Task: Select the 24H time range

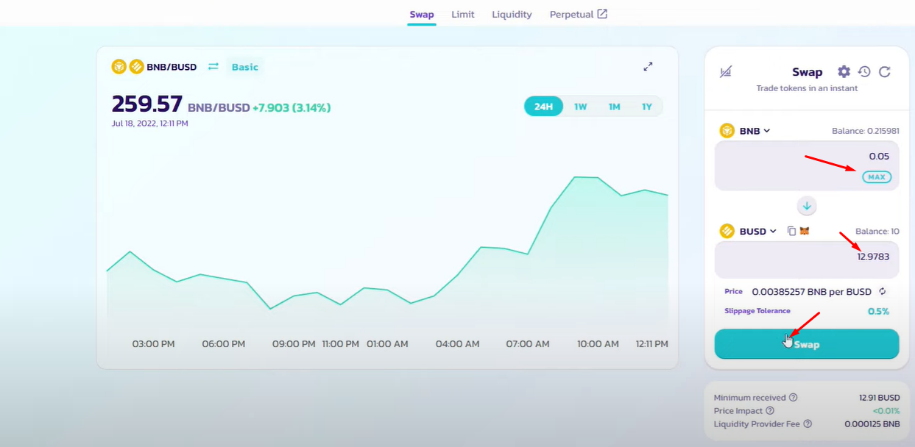Action: (x=543, y=107)
